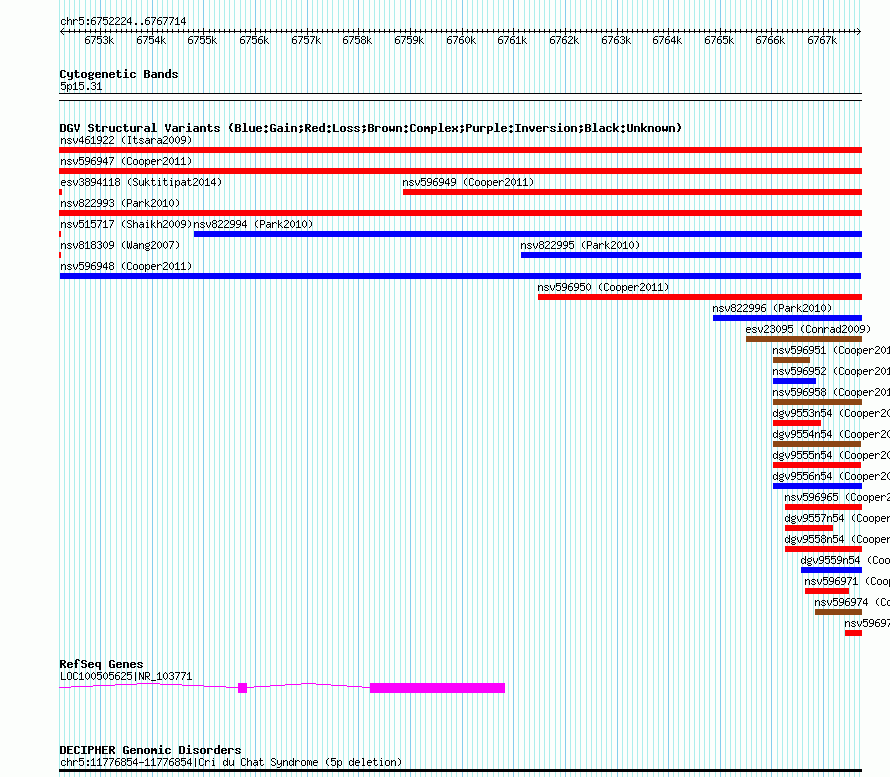Select the dgv9554n54 brown bar
This screenshot has width=890, height=777.
click(x=817, y=444)
